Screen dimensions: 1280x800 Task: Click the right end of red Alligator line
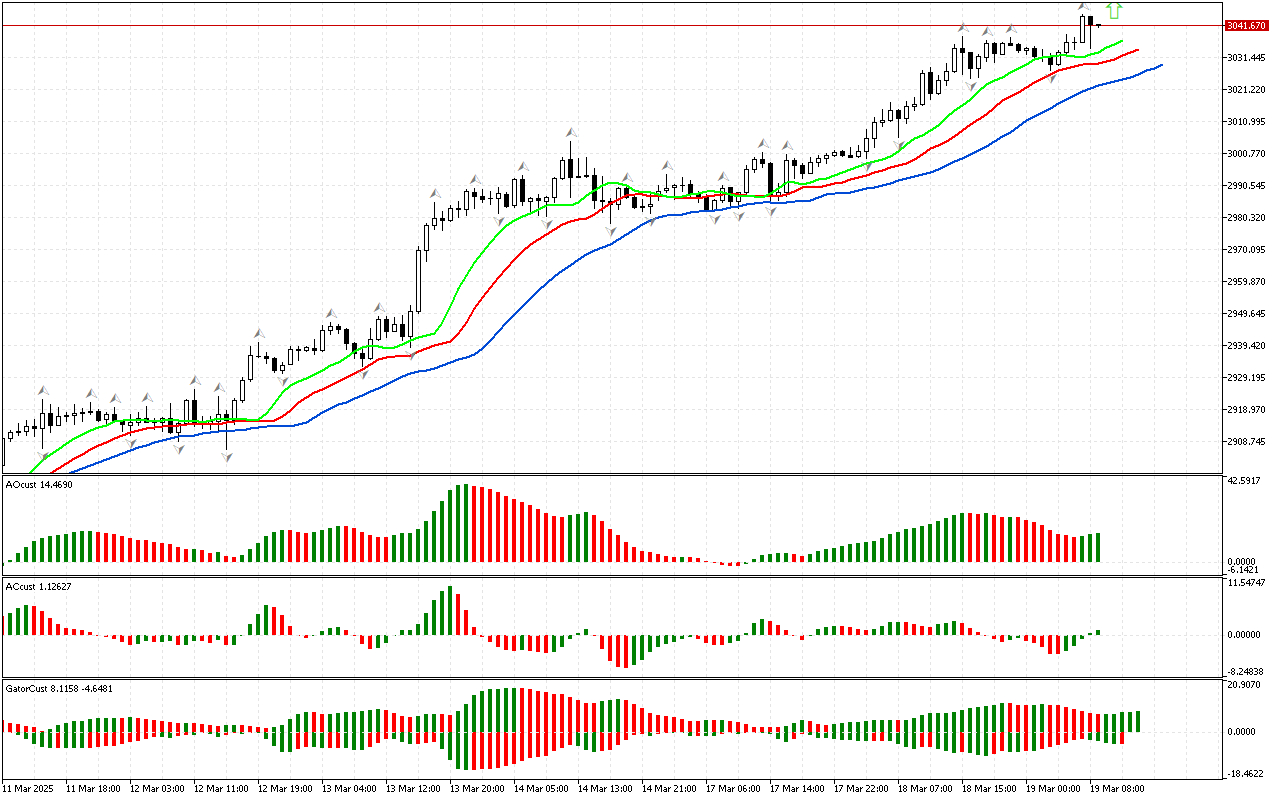(1138, 50)
